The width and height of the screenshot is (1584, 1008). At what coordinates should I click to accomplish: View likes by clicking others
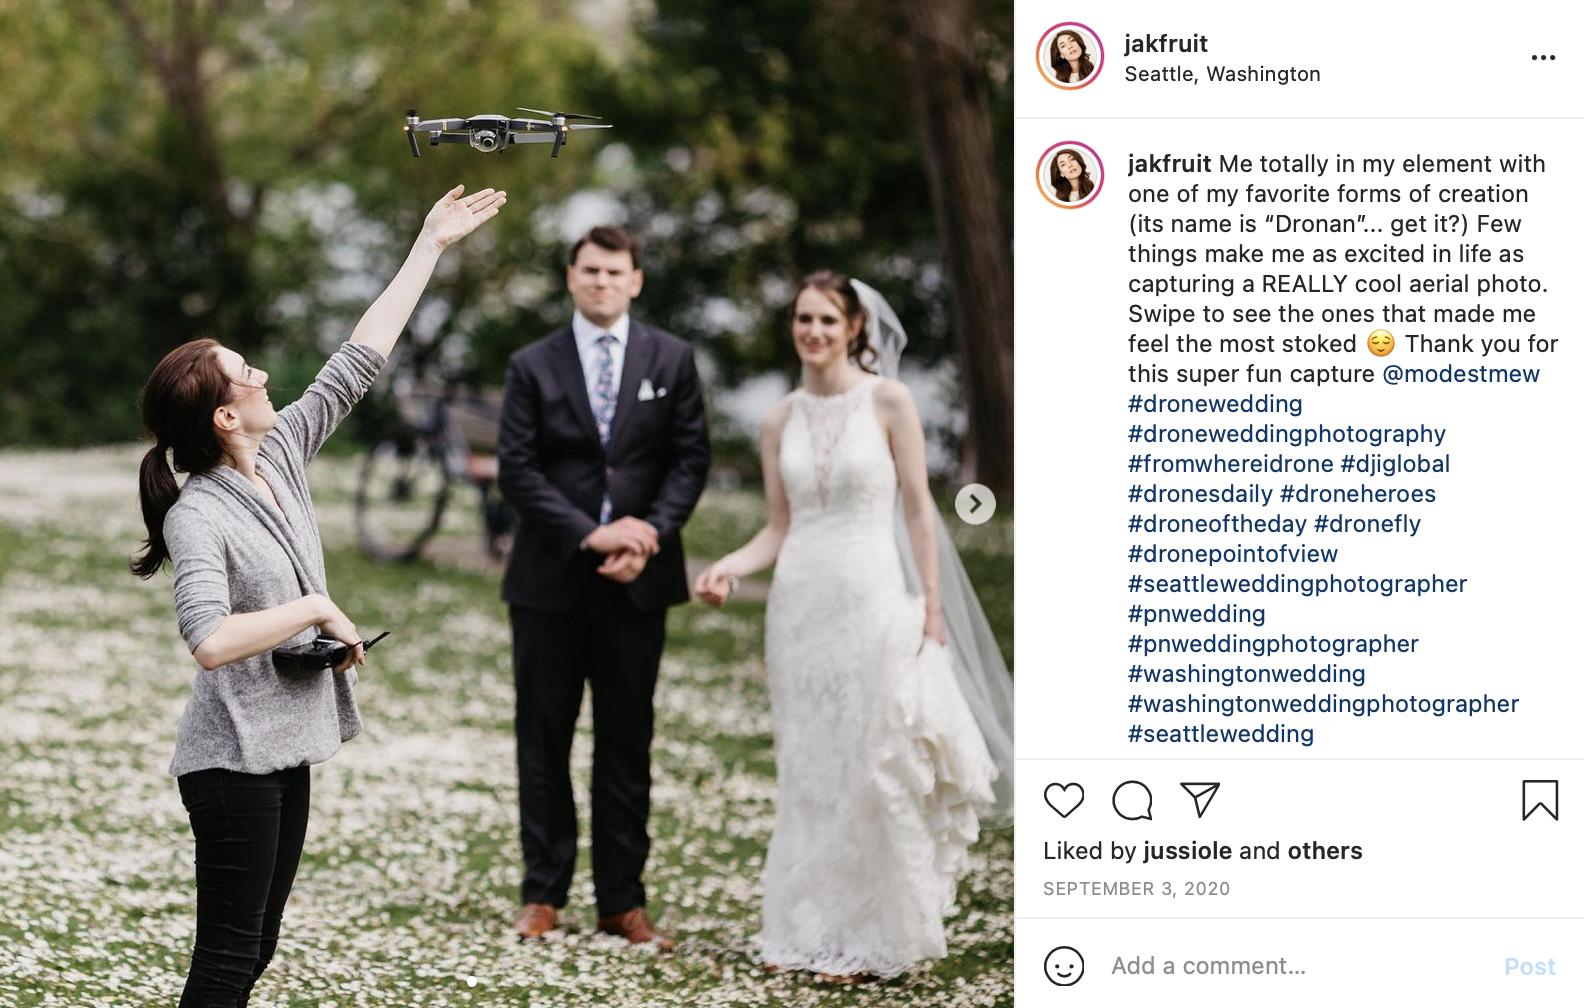(x=1325, y=850)
